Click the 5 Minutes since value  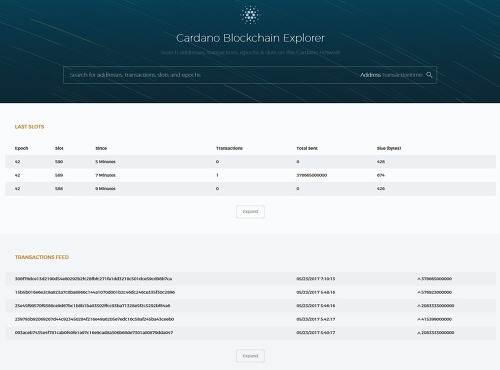[x=105, y=162]
